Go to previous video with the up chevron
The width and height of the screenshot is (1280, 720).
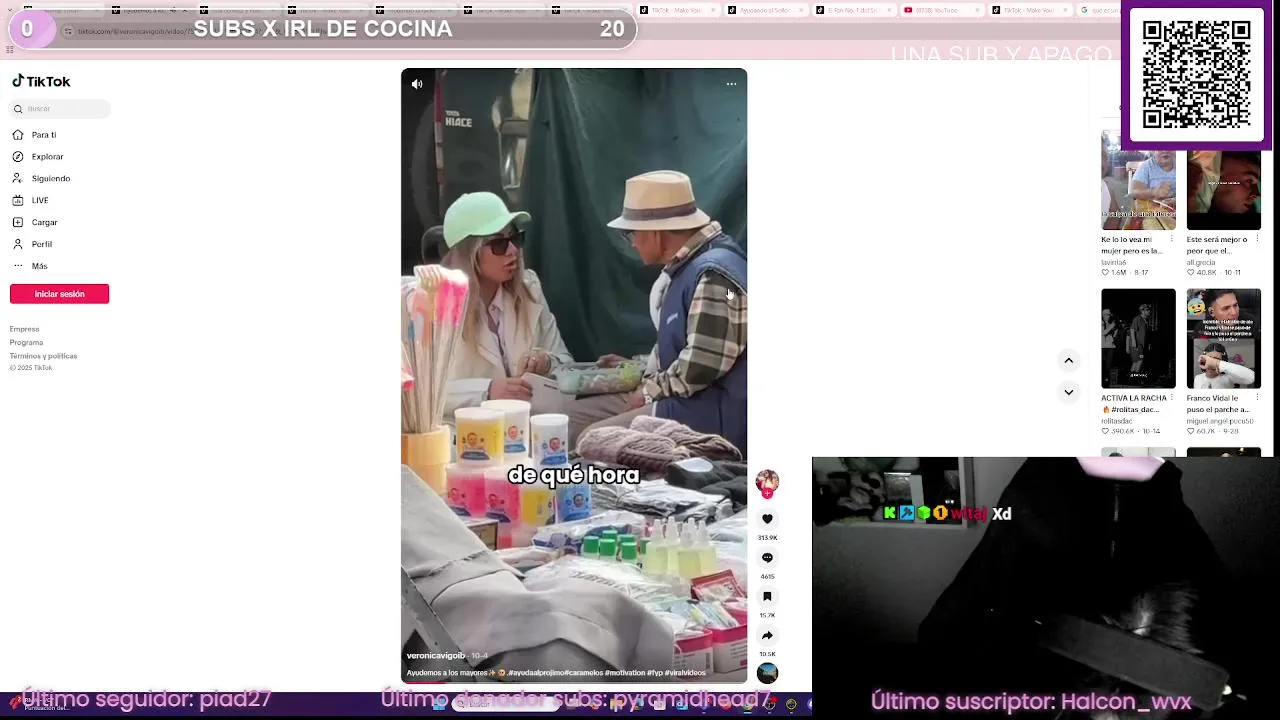1068,360
